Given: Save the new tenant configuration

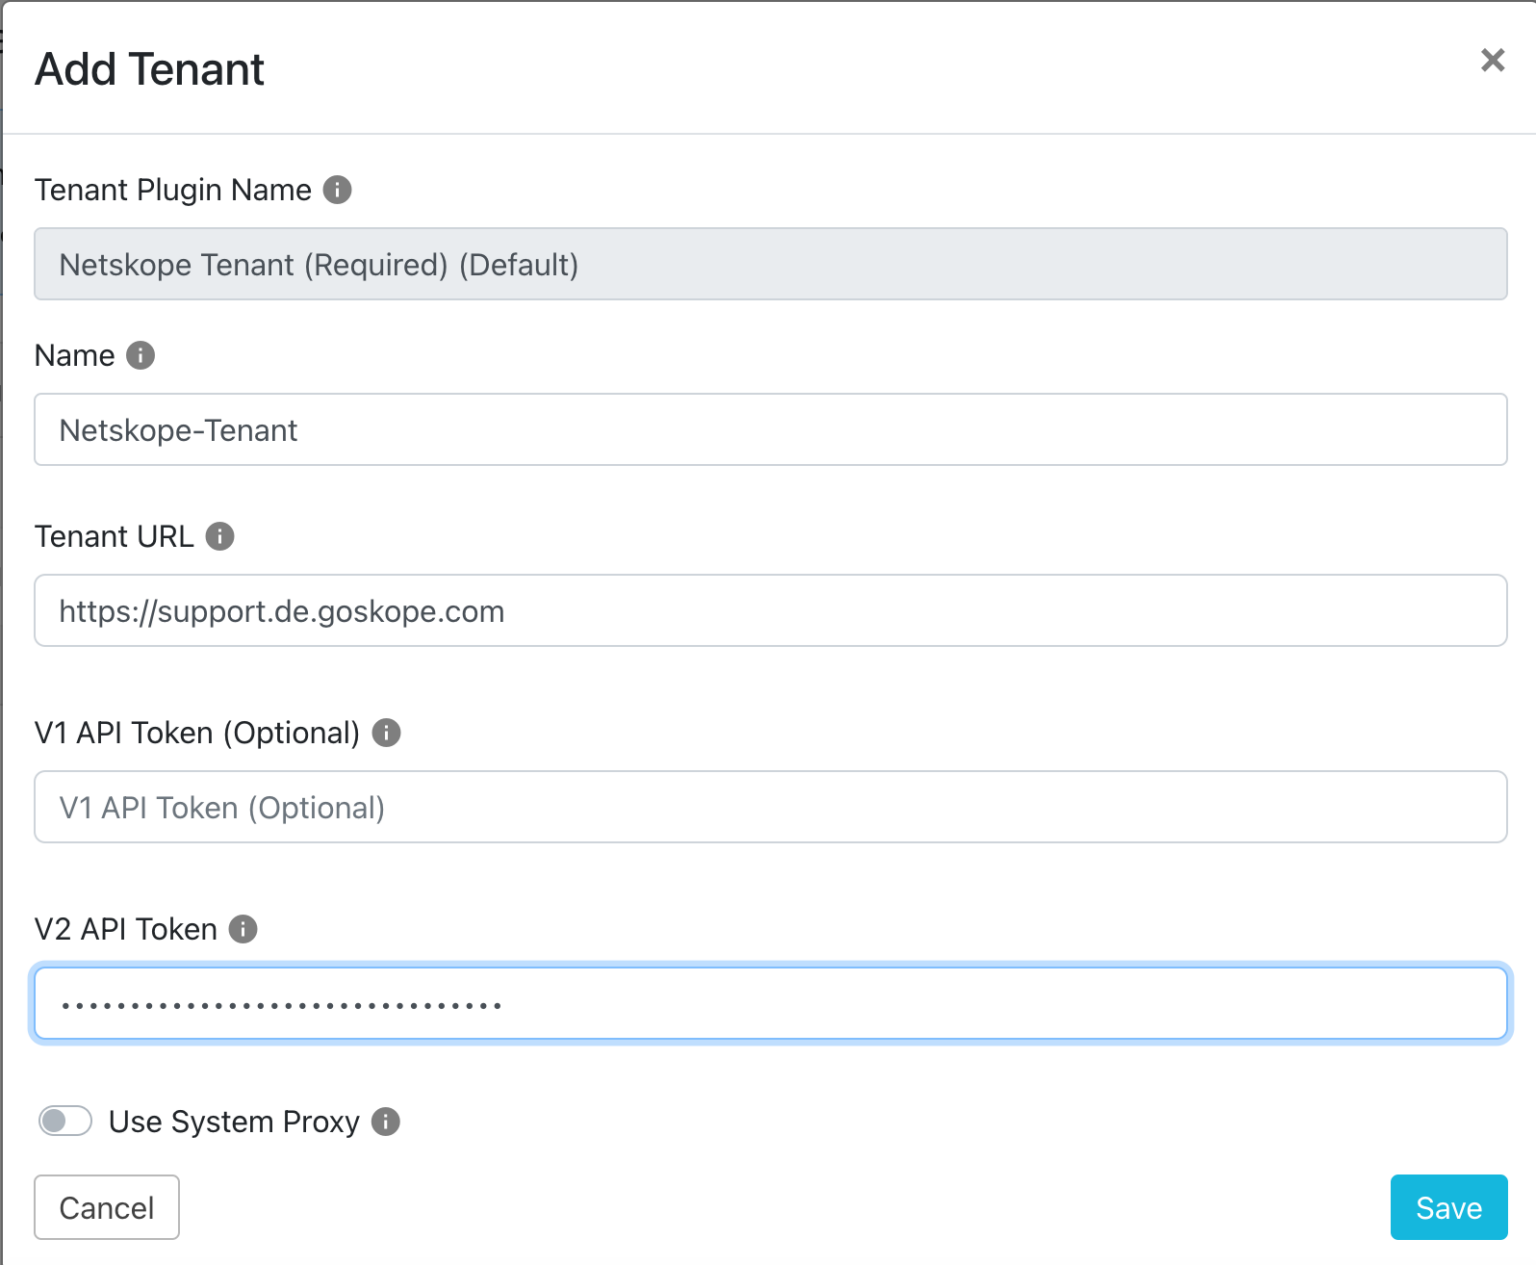Looking at the screenshot, I should click(x=1448, y=1207).
